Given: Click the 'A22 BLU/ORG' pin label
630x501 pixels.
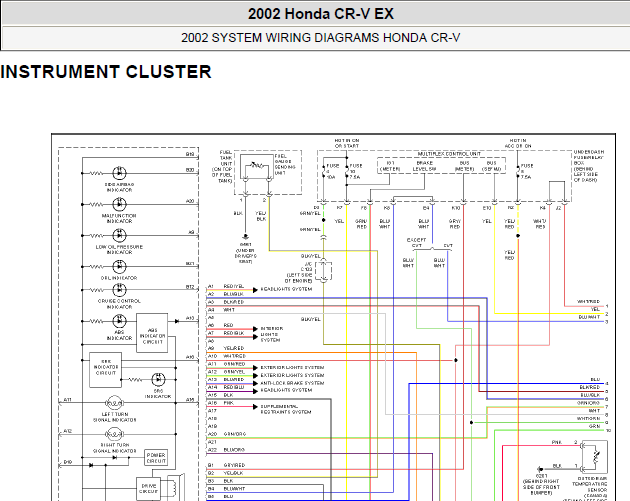Looking at the screenshot, I should 226,450.
